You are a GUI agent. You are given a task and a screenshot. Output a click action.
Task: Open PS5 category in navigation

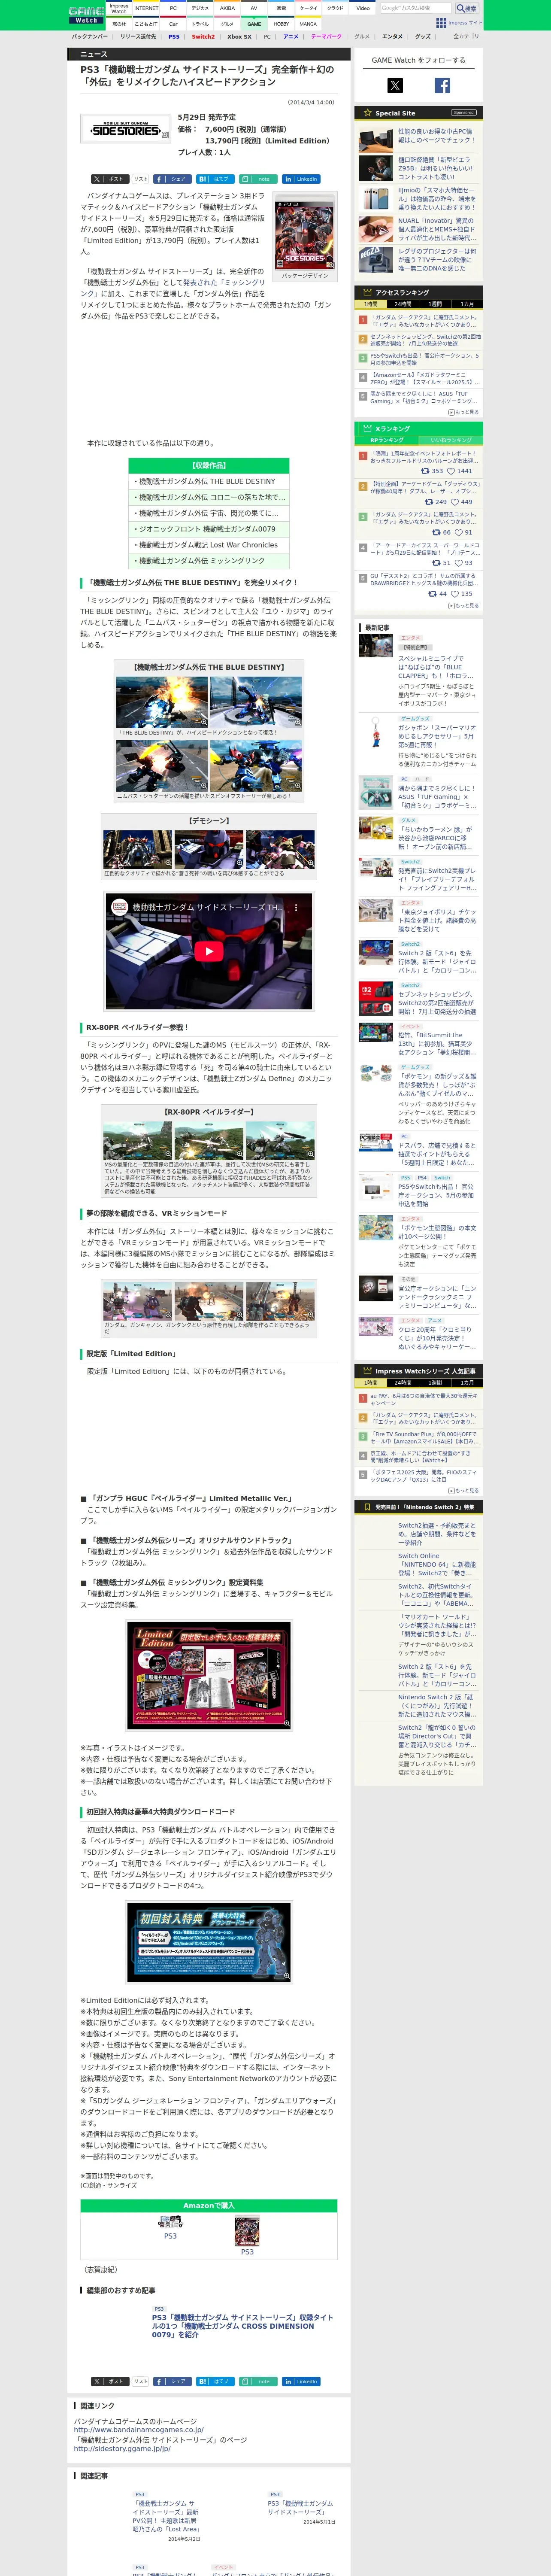point(174,36)
